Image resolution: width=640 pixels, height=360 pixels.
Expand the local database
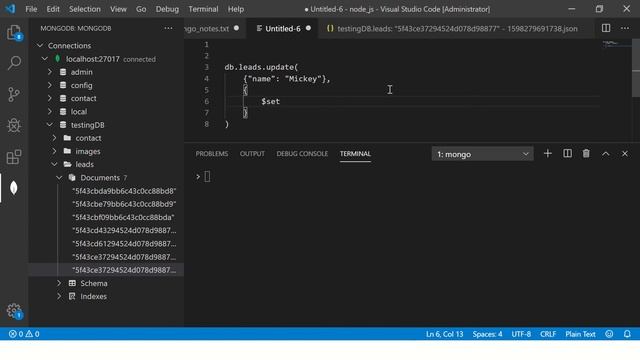pyautogui.click(x=50, y=111)
